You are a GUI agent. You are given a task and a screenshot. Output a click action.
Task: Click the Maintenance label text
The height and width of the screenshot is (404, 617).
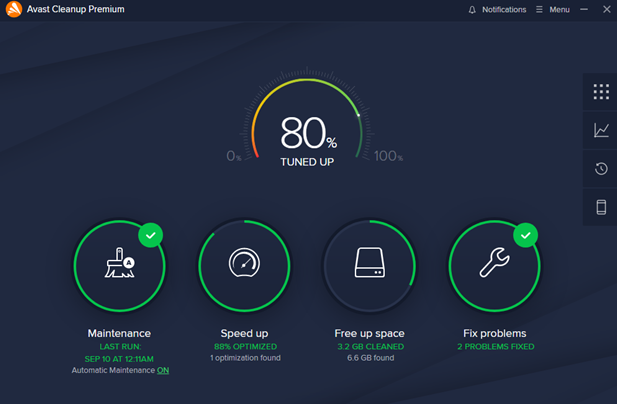(x=119, y=333)
